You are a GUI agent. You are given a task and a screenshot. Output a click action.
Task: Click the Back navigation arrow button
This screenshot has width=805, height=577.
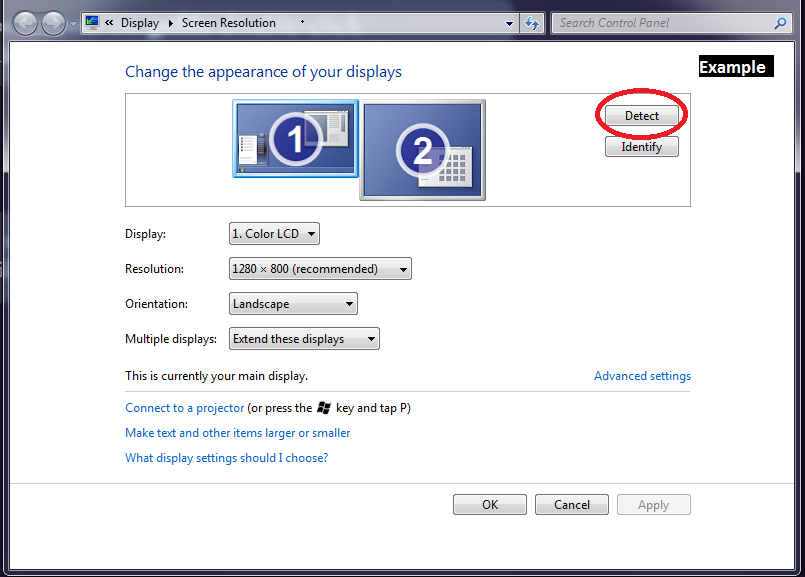tap(25, 23)
